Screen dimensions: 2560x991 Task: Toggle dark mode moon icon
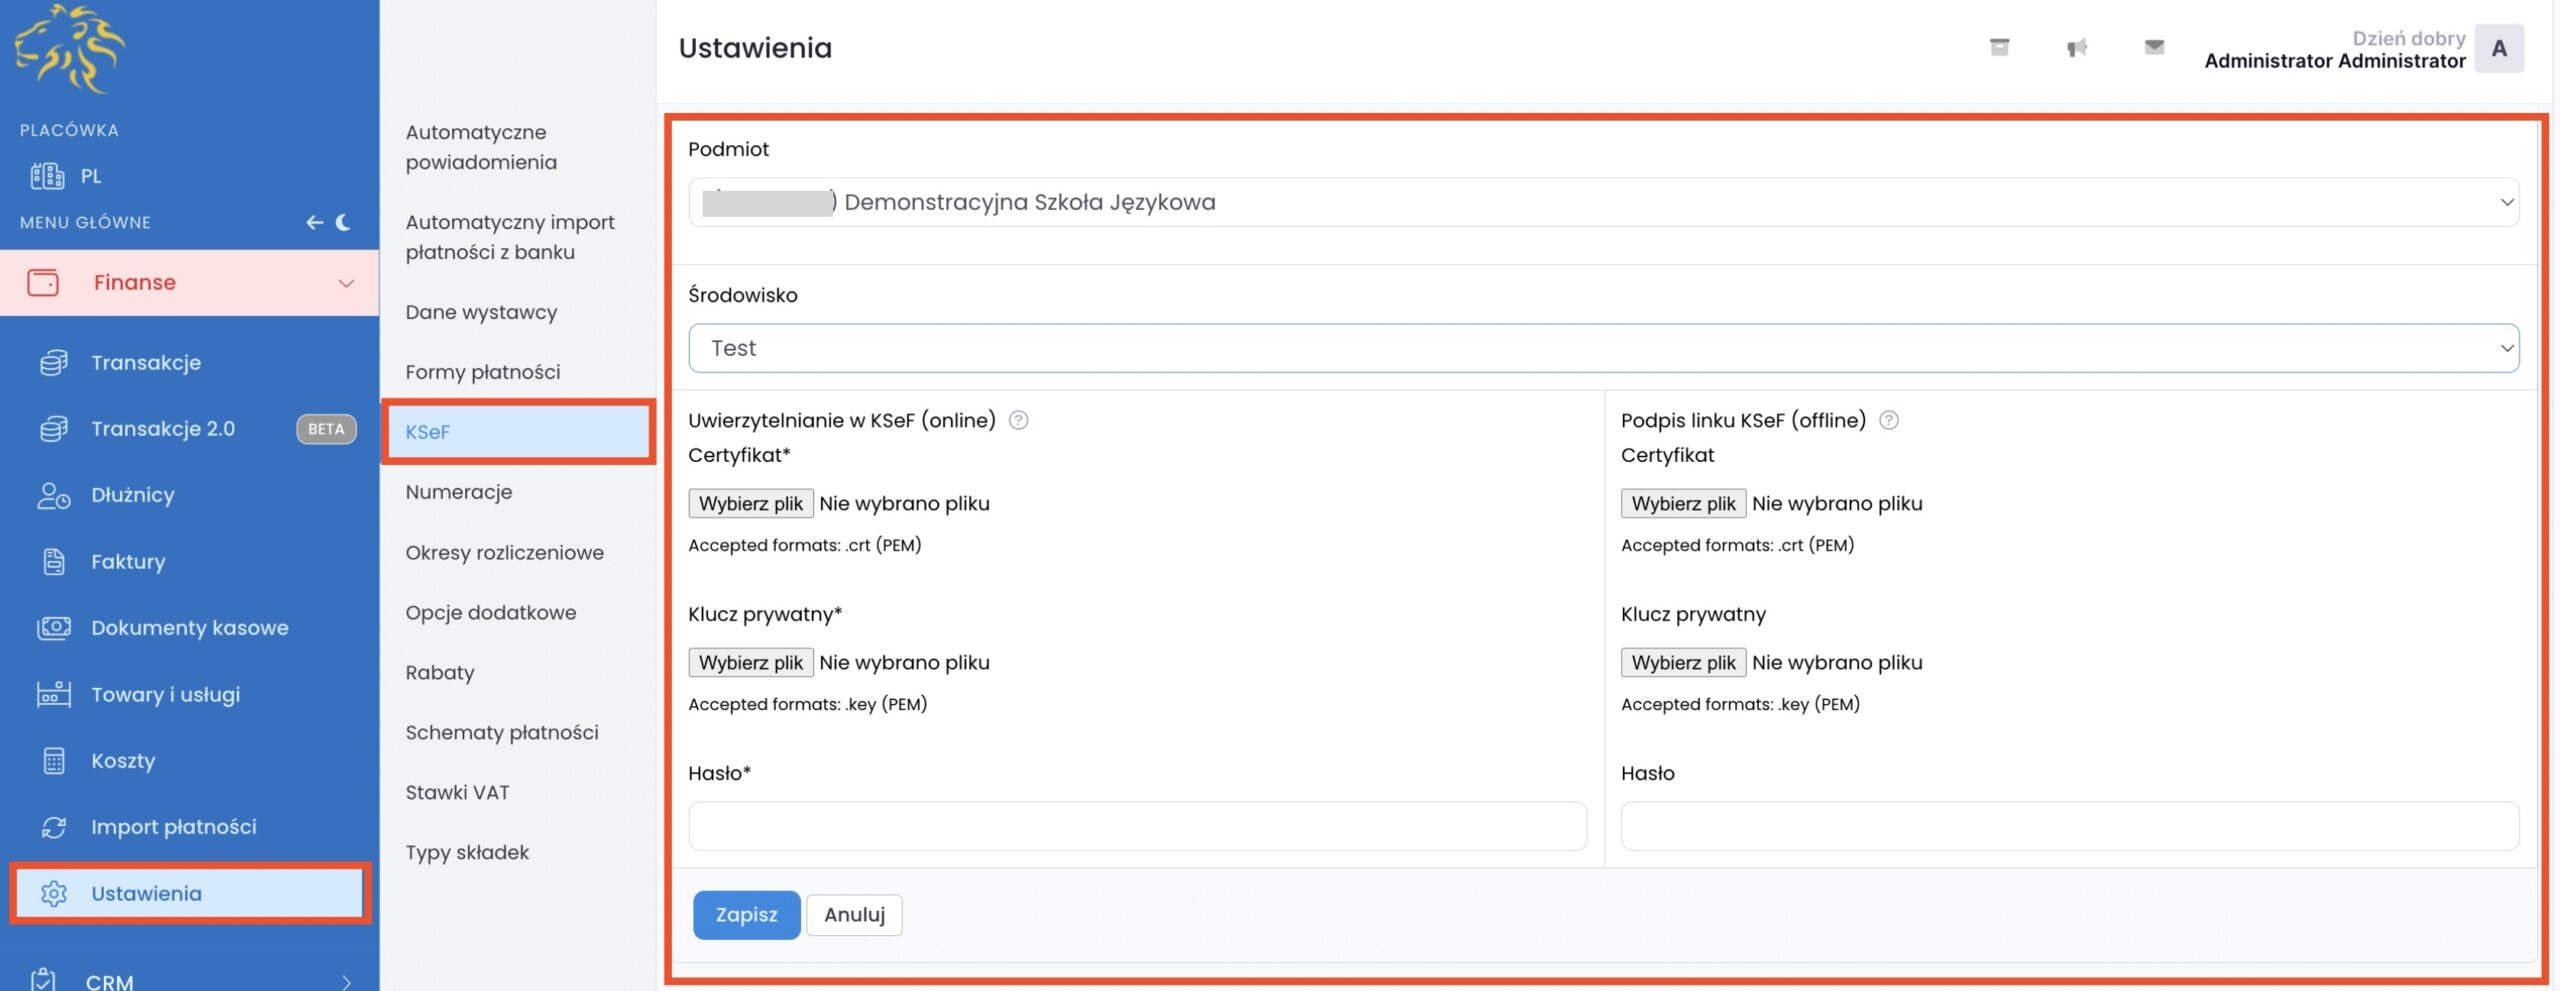[344, 222]
